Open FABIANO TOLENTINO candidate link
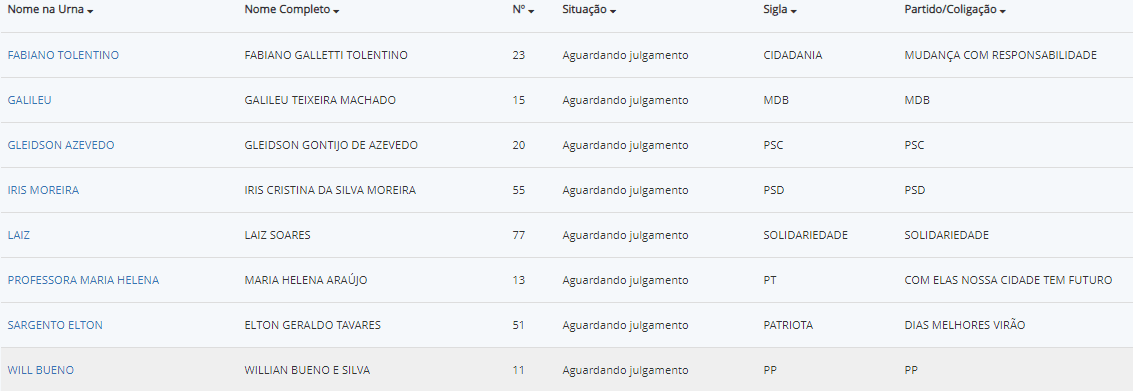This screenshot has width=1133, height=391. point(64,55)
